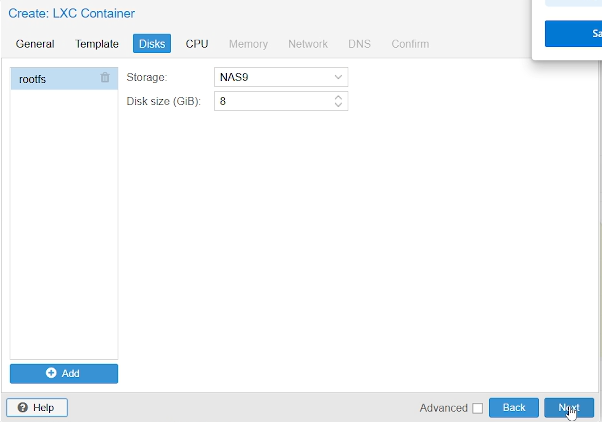The height and width of the screenshot is (422, 602).
Task: Open the Help documentation button
Action: click(37, 407)
